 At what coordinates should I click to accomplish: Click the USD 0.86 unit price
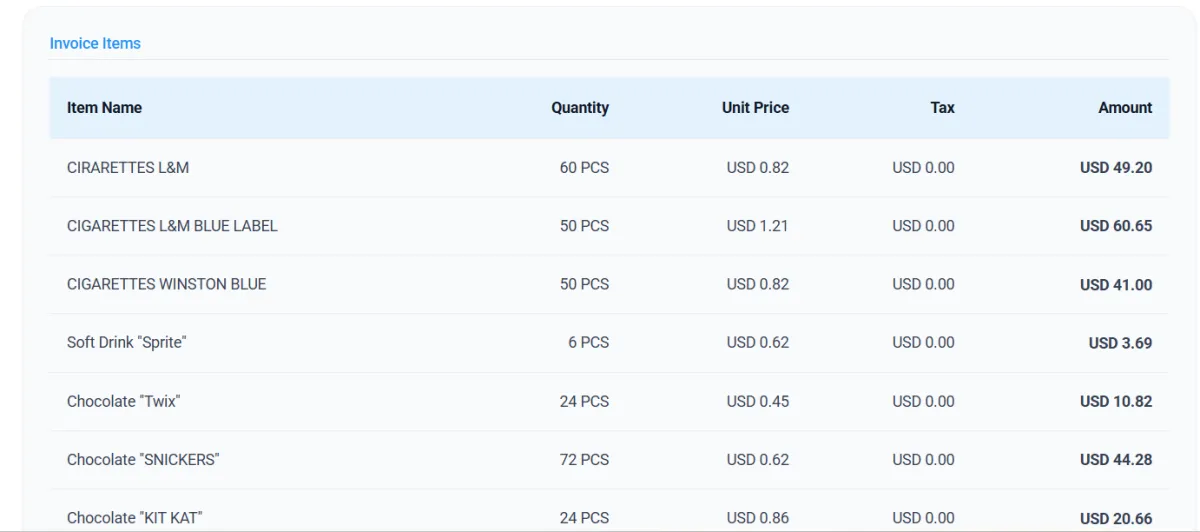[x=757, y=518]
